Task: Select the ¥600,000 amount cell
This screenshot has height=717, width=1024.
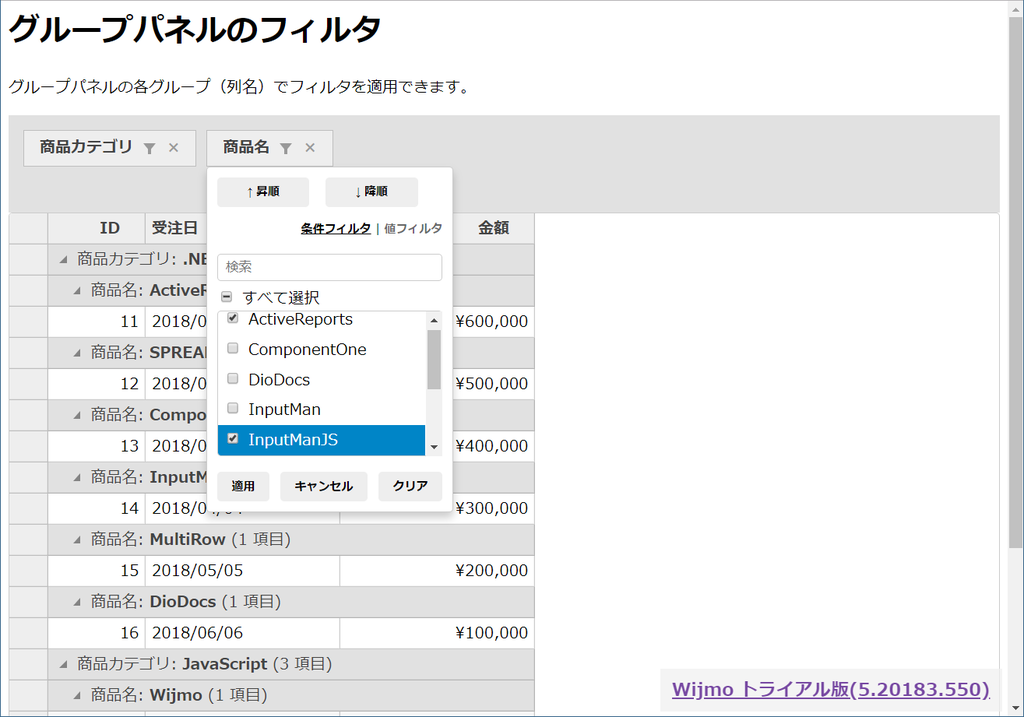Action: point(493,321)
